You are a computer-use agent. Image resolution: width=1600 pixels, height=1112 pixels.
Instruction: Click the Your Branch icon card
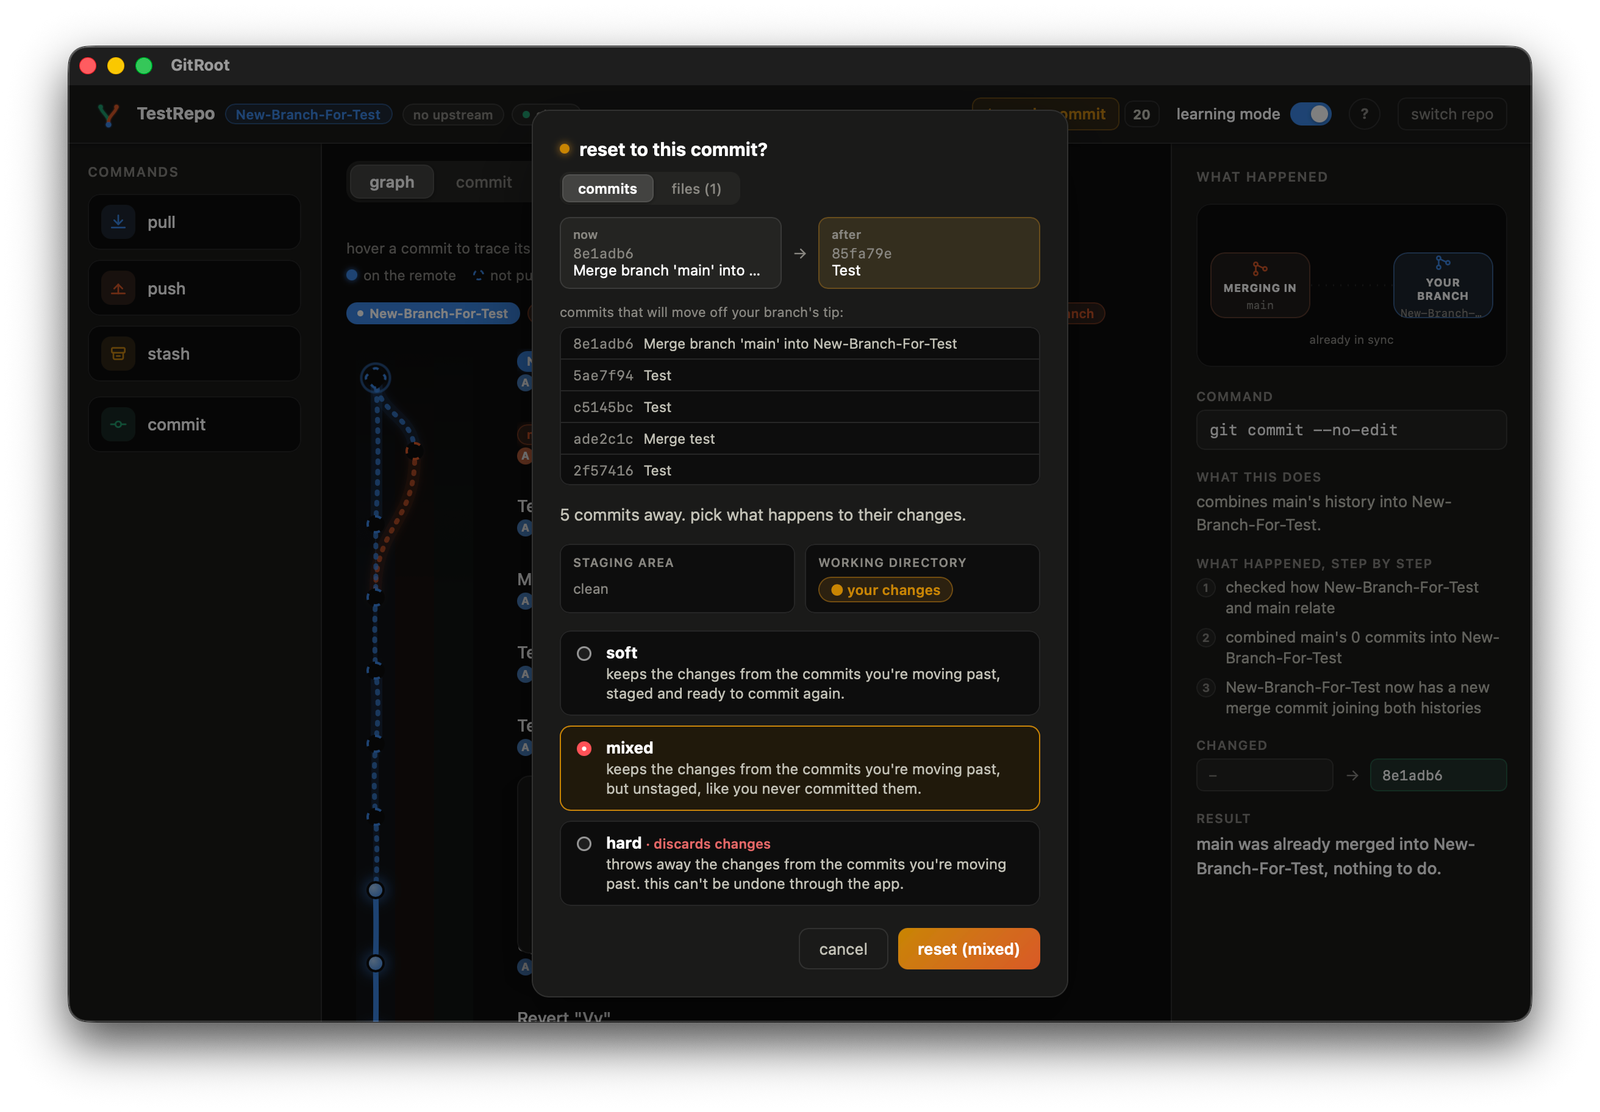click(x=1443, y=285)
